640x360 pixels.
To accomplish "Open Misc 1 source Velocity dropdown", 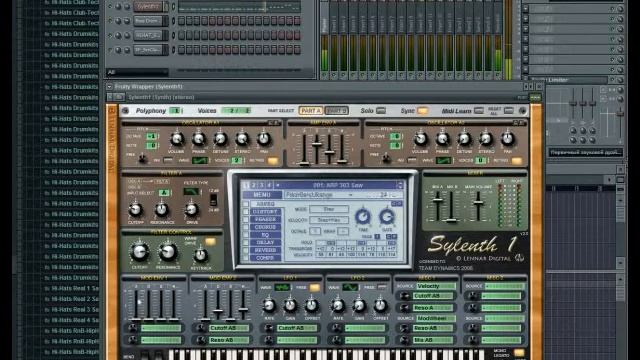I will tap(436, 286).
